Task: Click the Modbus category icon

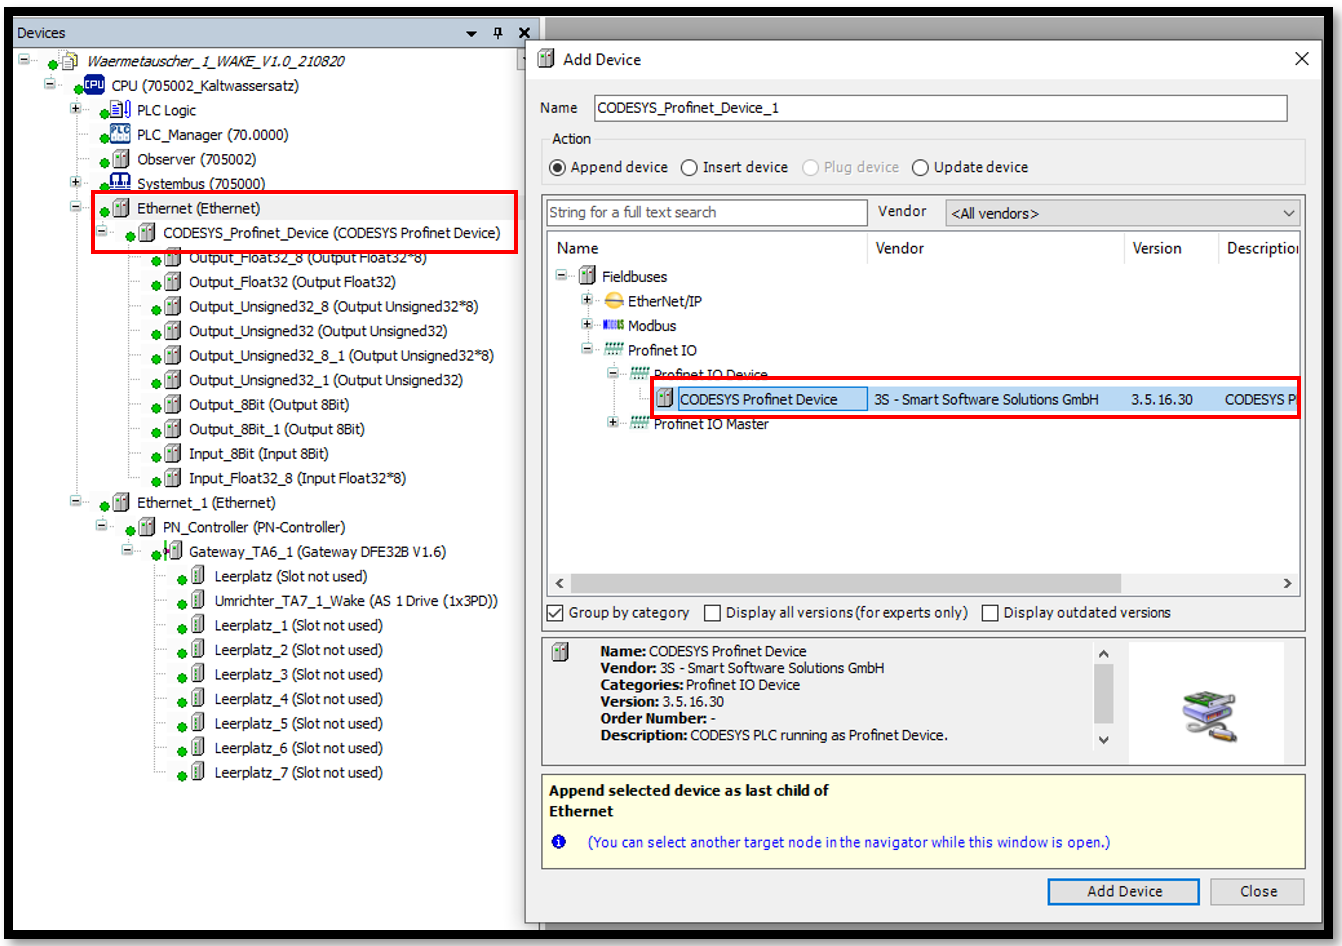Action: 614,326
